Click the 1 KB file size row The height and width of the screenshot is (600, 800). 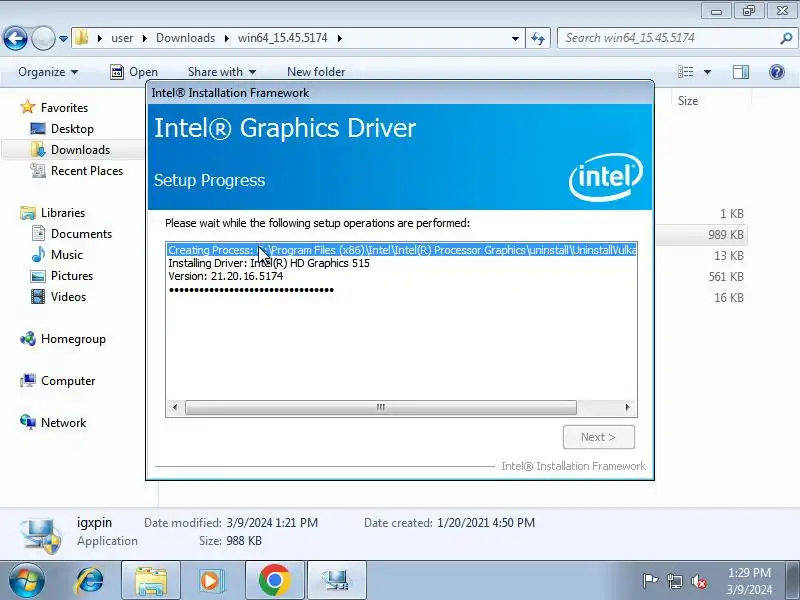click(x=732, y=214)
